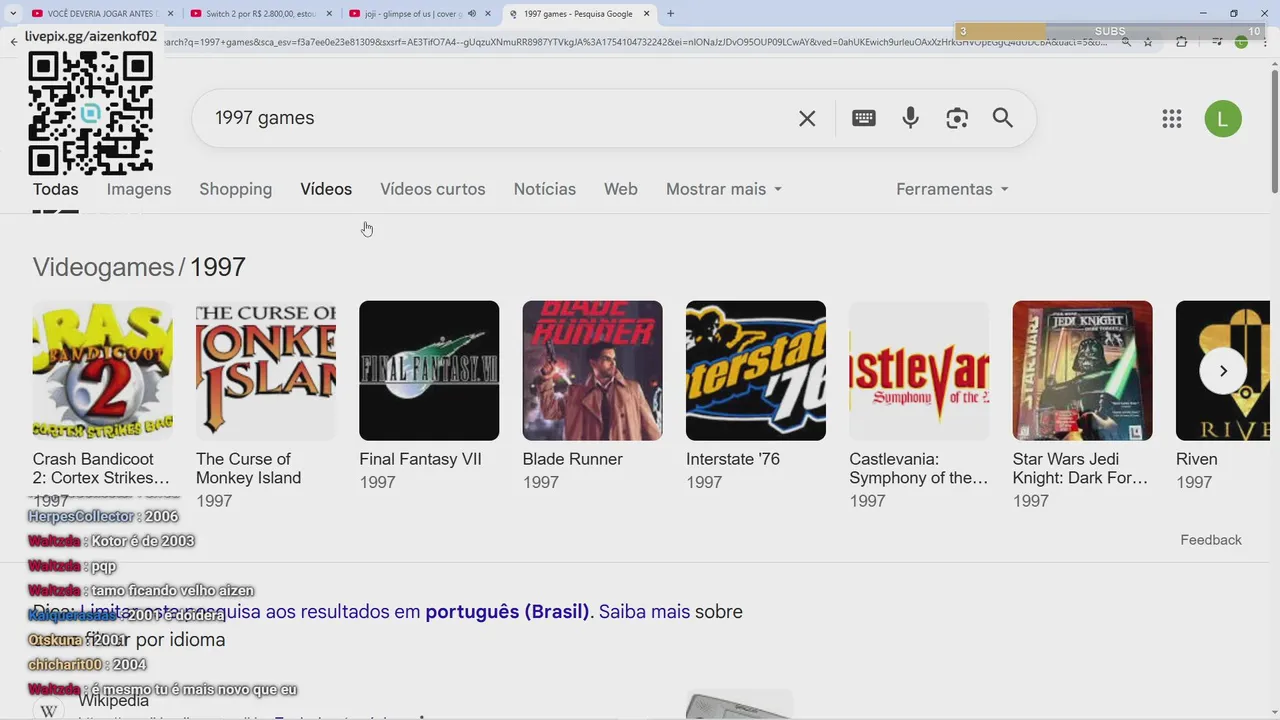Close the 'VOCÊ DEVERIA JOGAR ANTES' tab
The image size is (1280, 720).
[x=170, y=14]
